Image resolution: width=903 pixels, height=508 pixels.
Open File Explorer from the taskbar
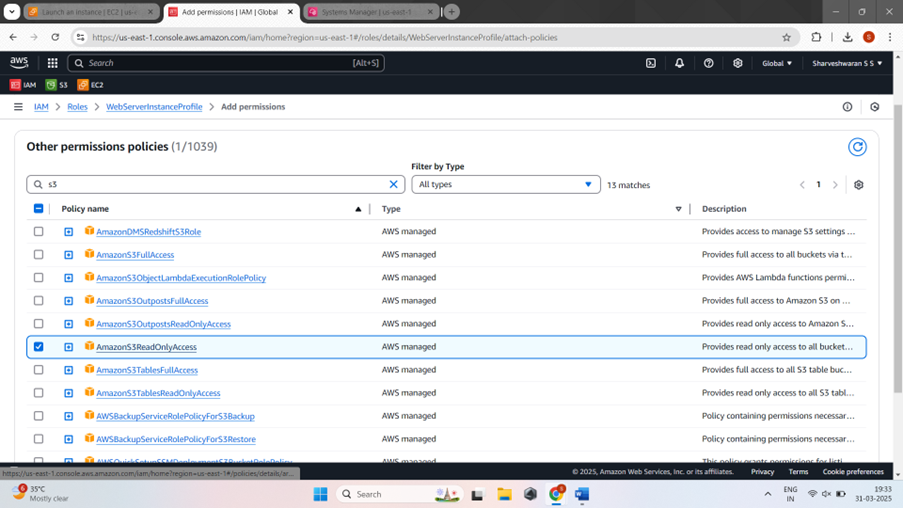pyautogui.click(x=504, y=494)
